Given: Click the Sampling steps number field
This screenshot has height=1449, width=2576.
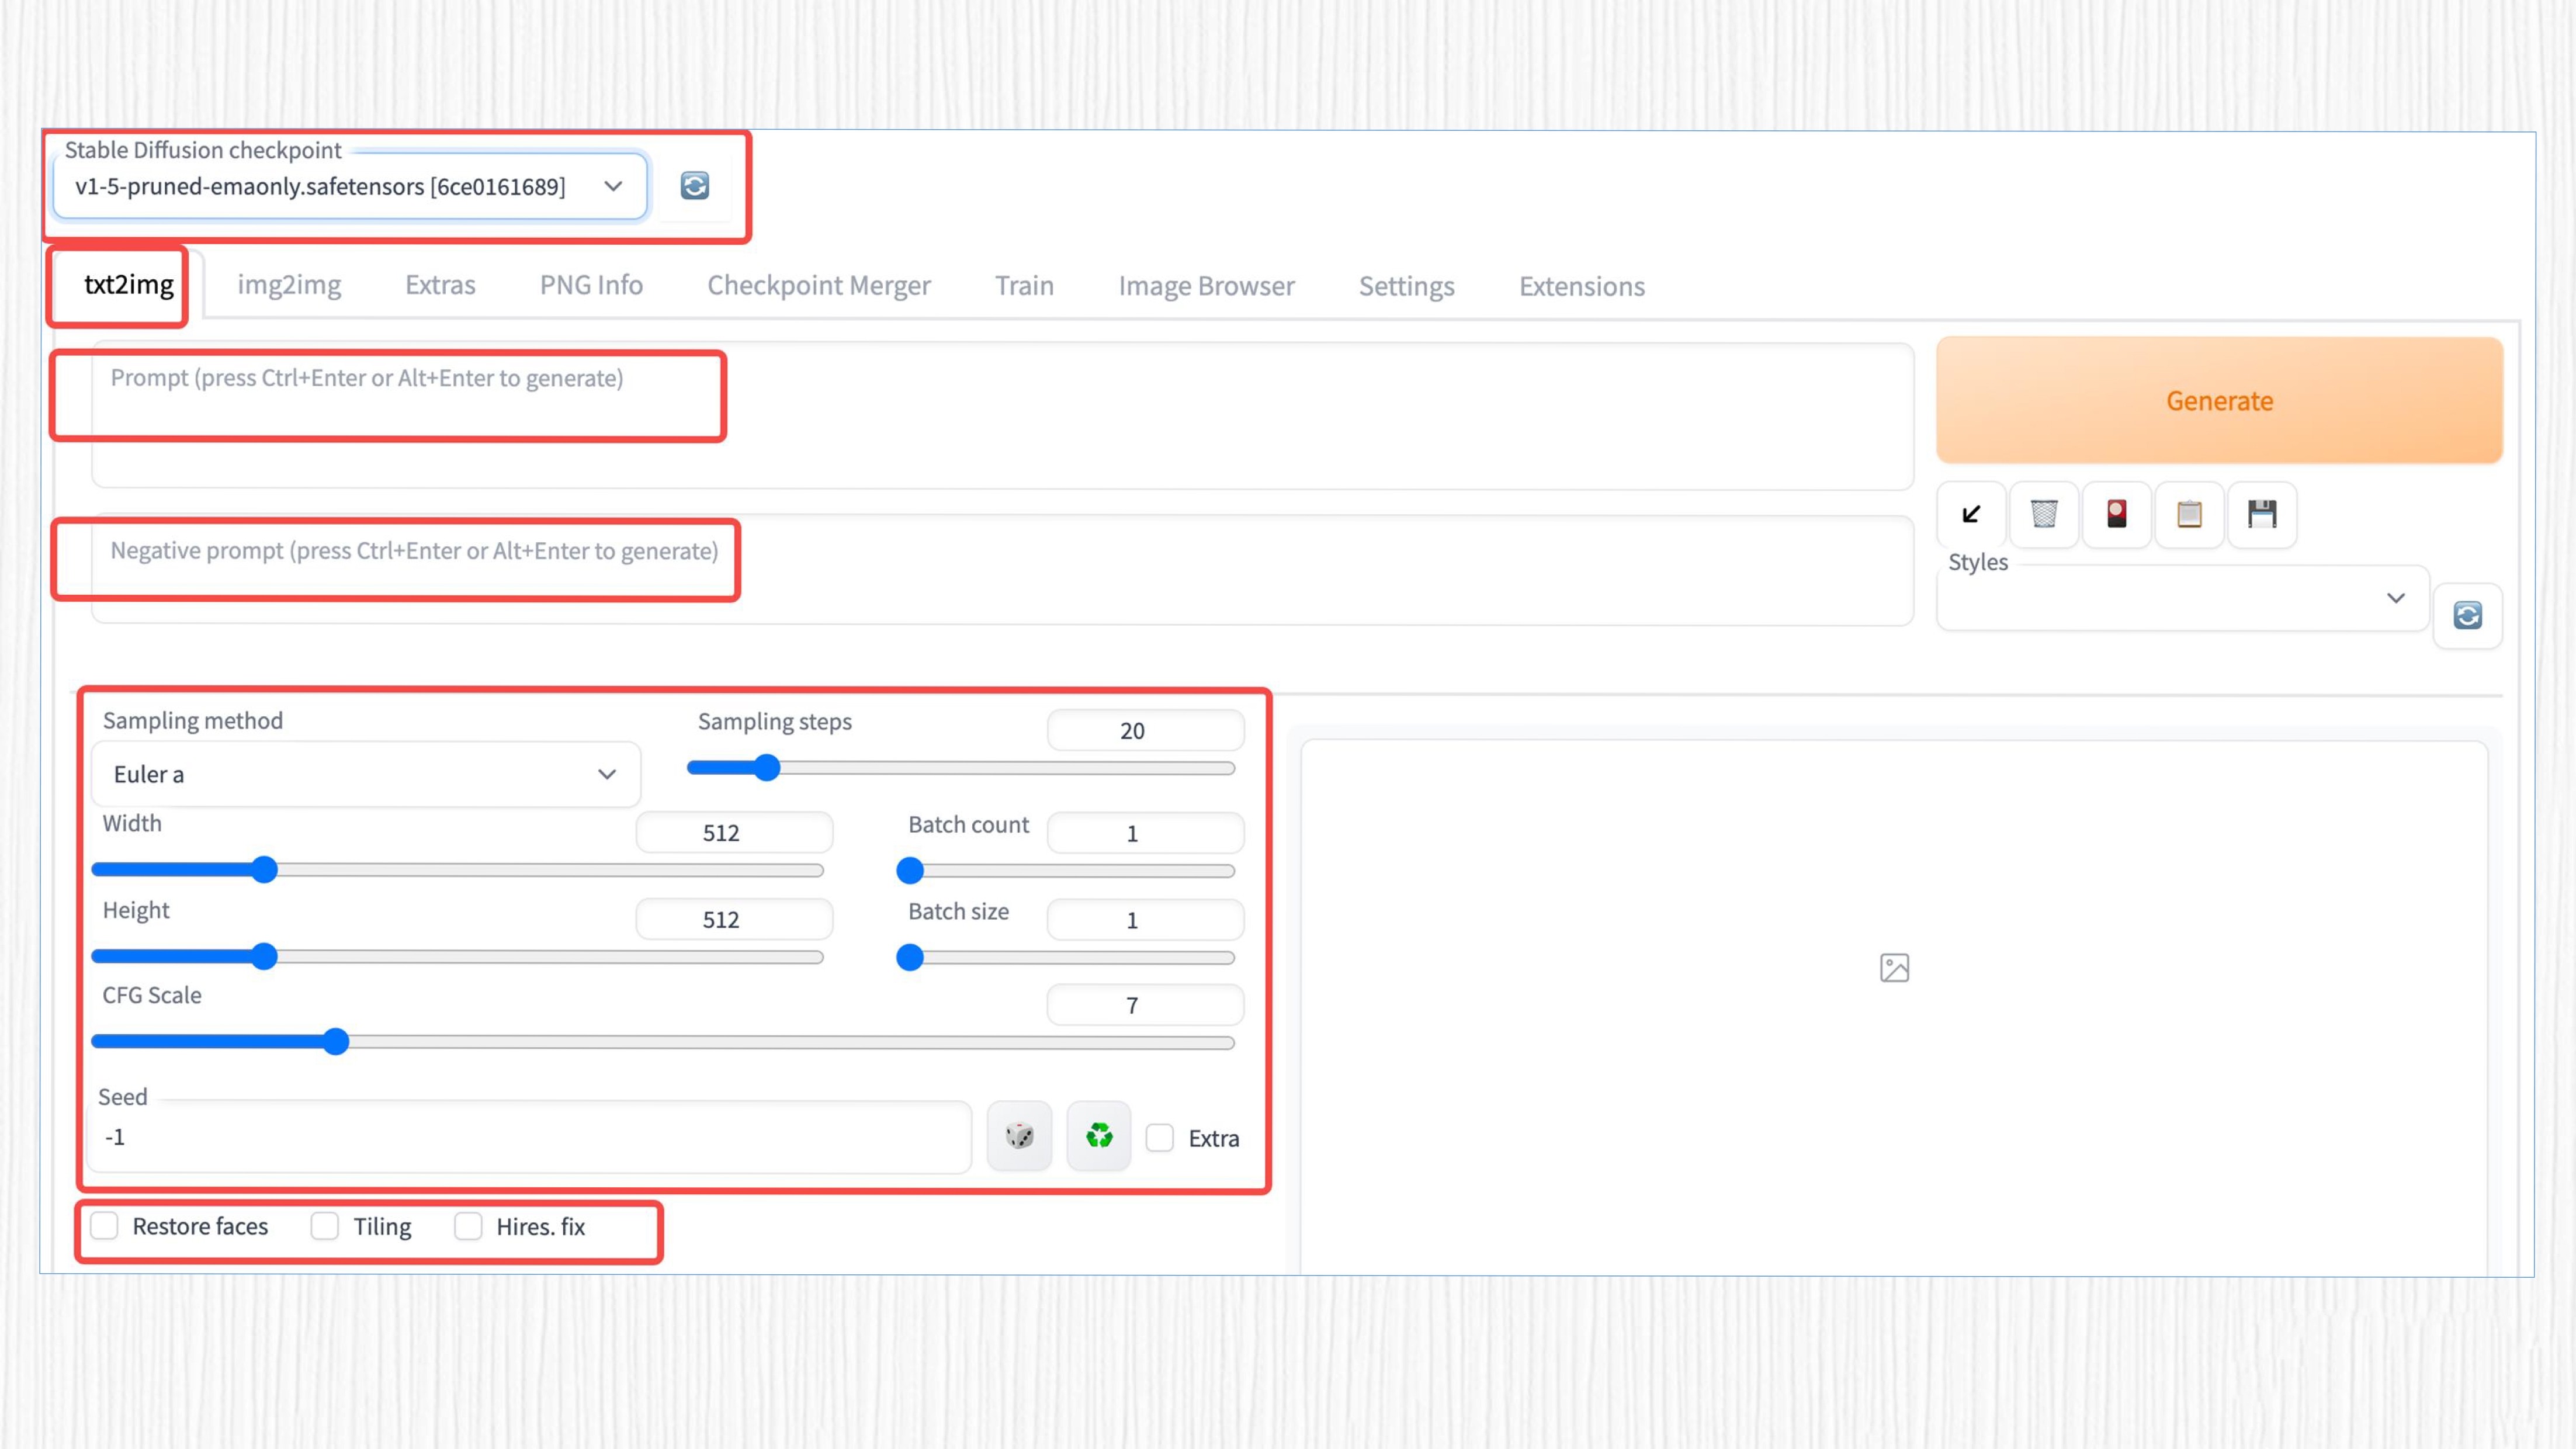Looking at the screenshot, I should 1145,731.
